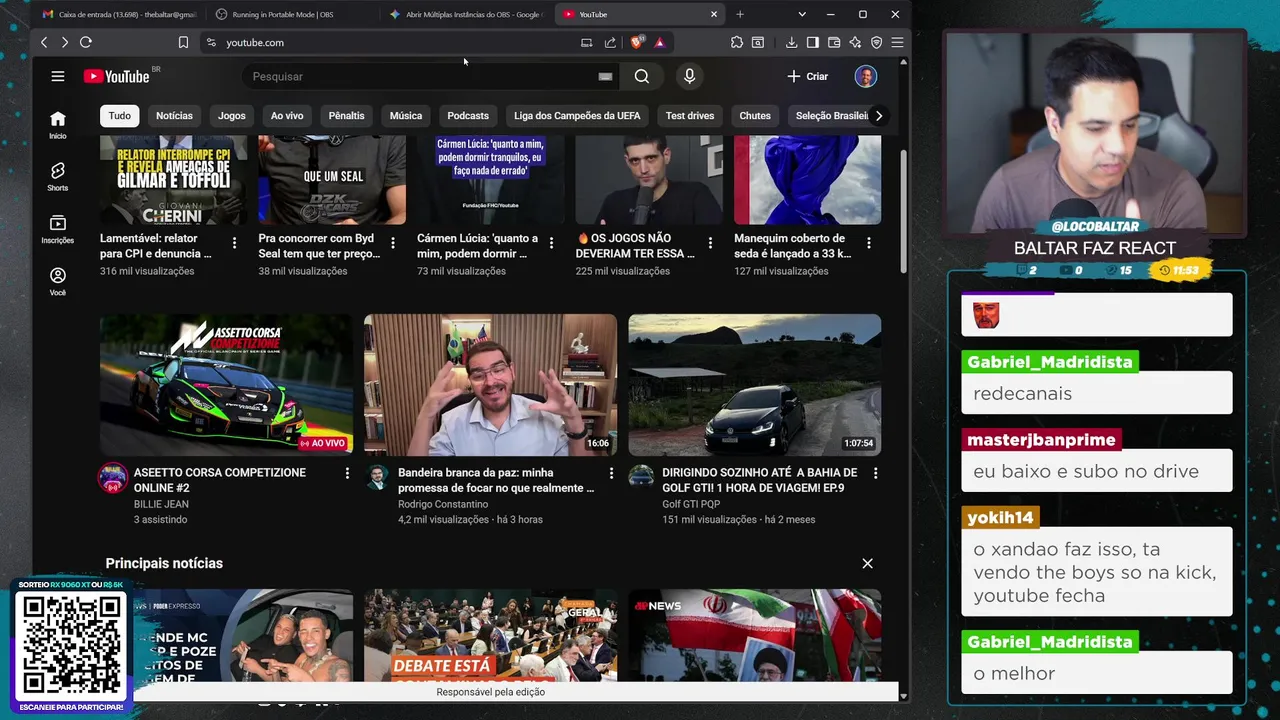The width and height of the screenshot is (1280, 720).
Task: Share this page via share icon
Action: 610,42
